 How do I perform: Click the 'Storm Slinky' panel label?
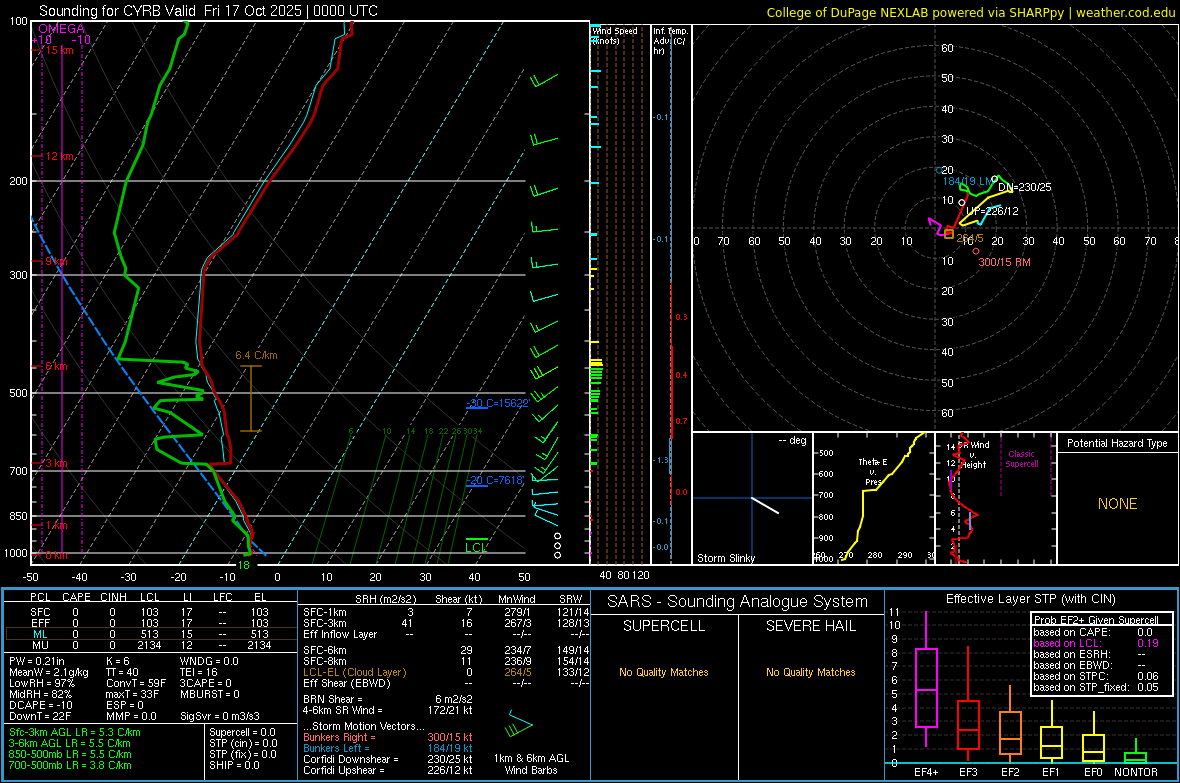click(725, 558)
